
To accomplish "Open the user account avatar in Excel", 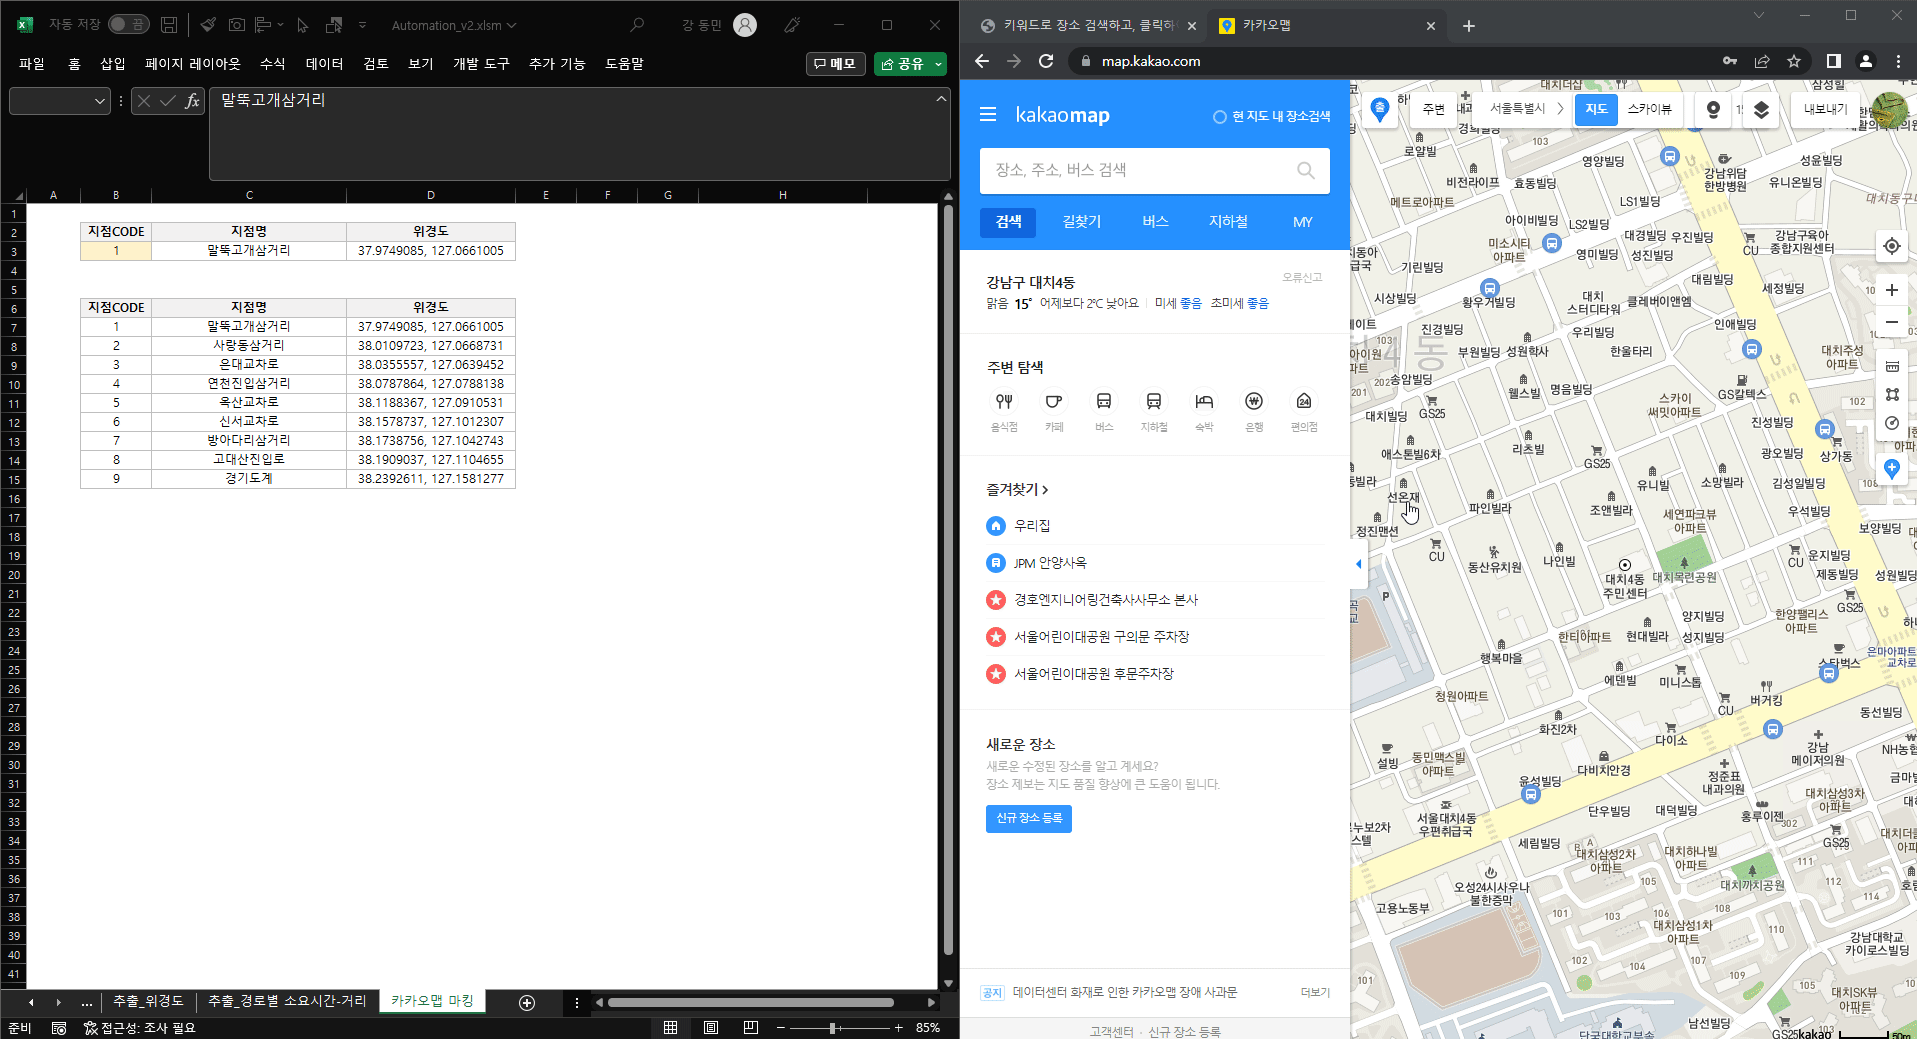I will point(745,25).
